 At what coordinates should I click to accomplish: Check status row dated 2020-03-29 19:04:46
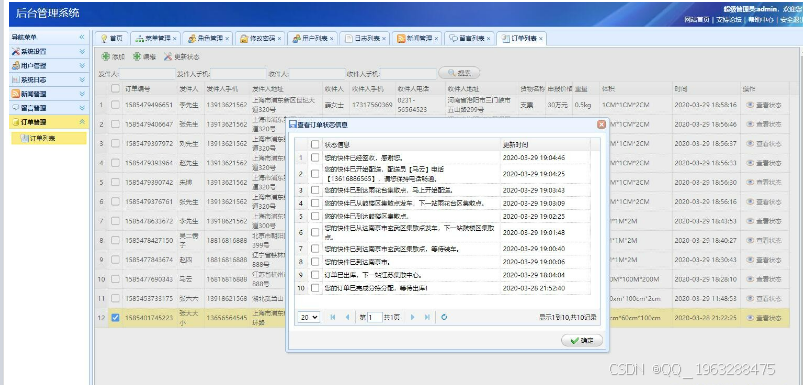coord(315,158)
